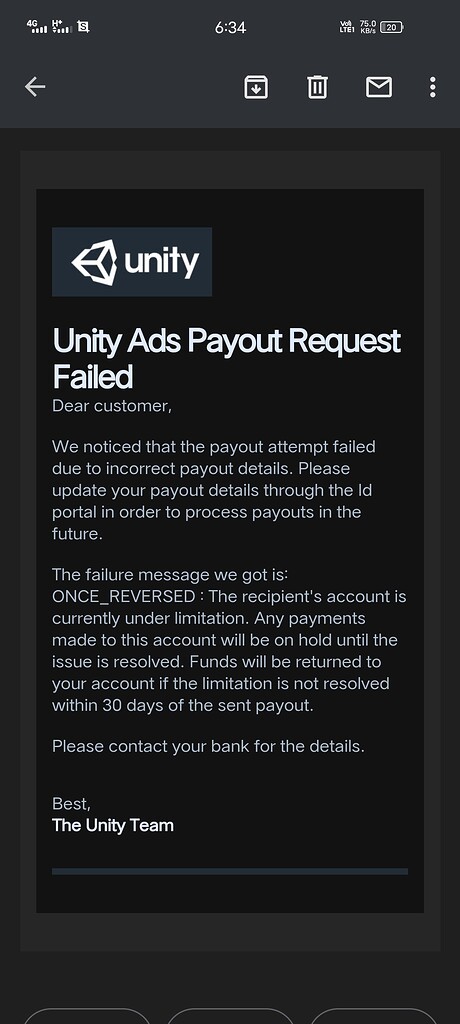Tap the Unity logo image
460x1024 pixels.
[x=132, y=262]
